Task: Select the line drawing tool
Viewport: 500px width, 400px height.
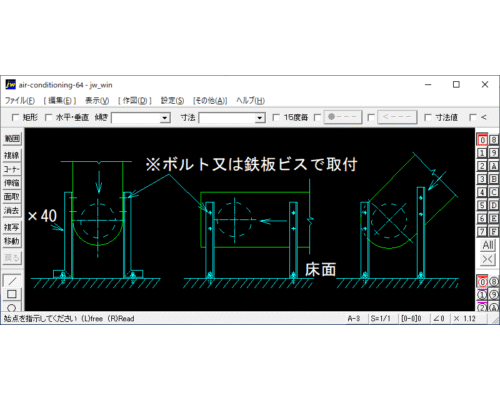Action: (x=12, y=281)
